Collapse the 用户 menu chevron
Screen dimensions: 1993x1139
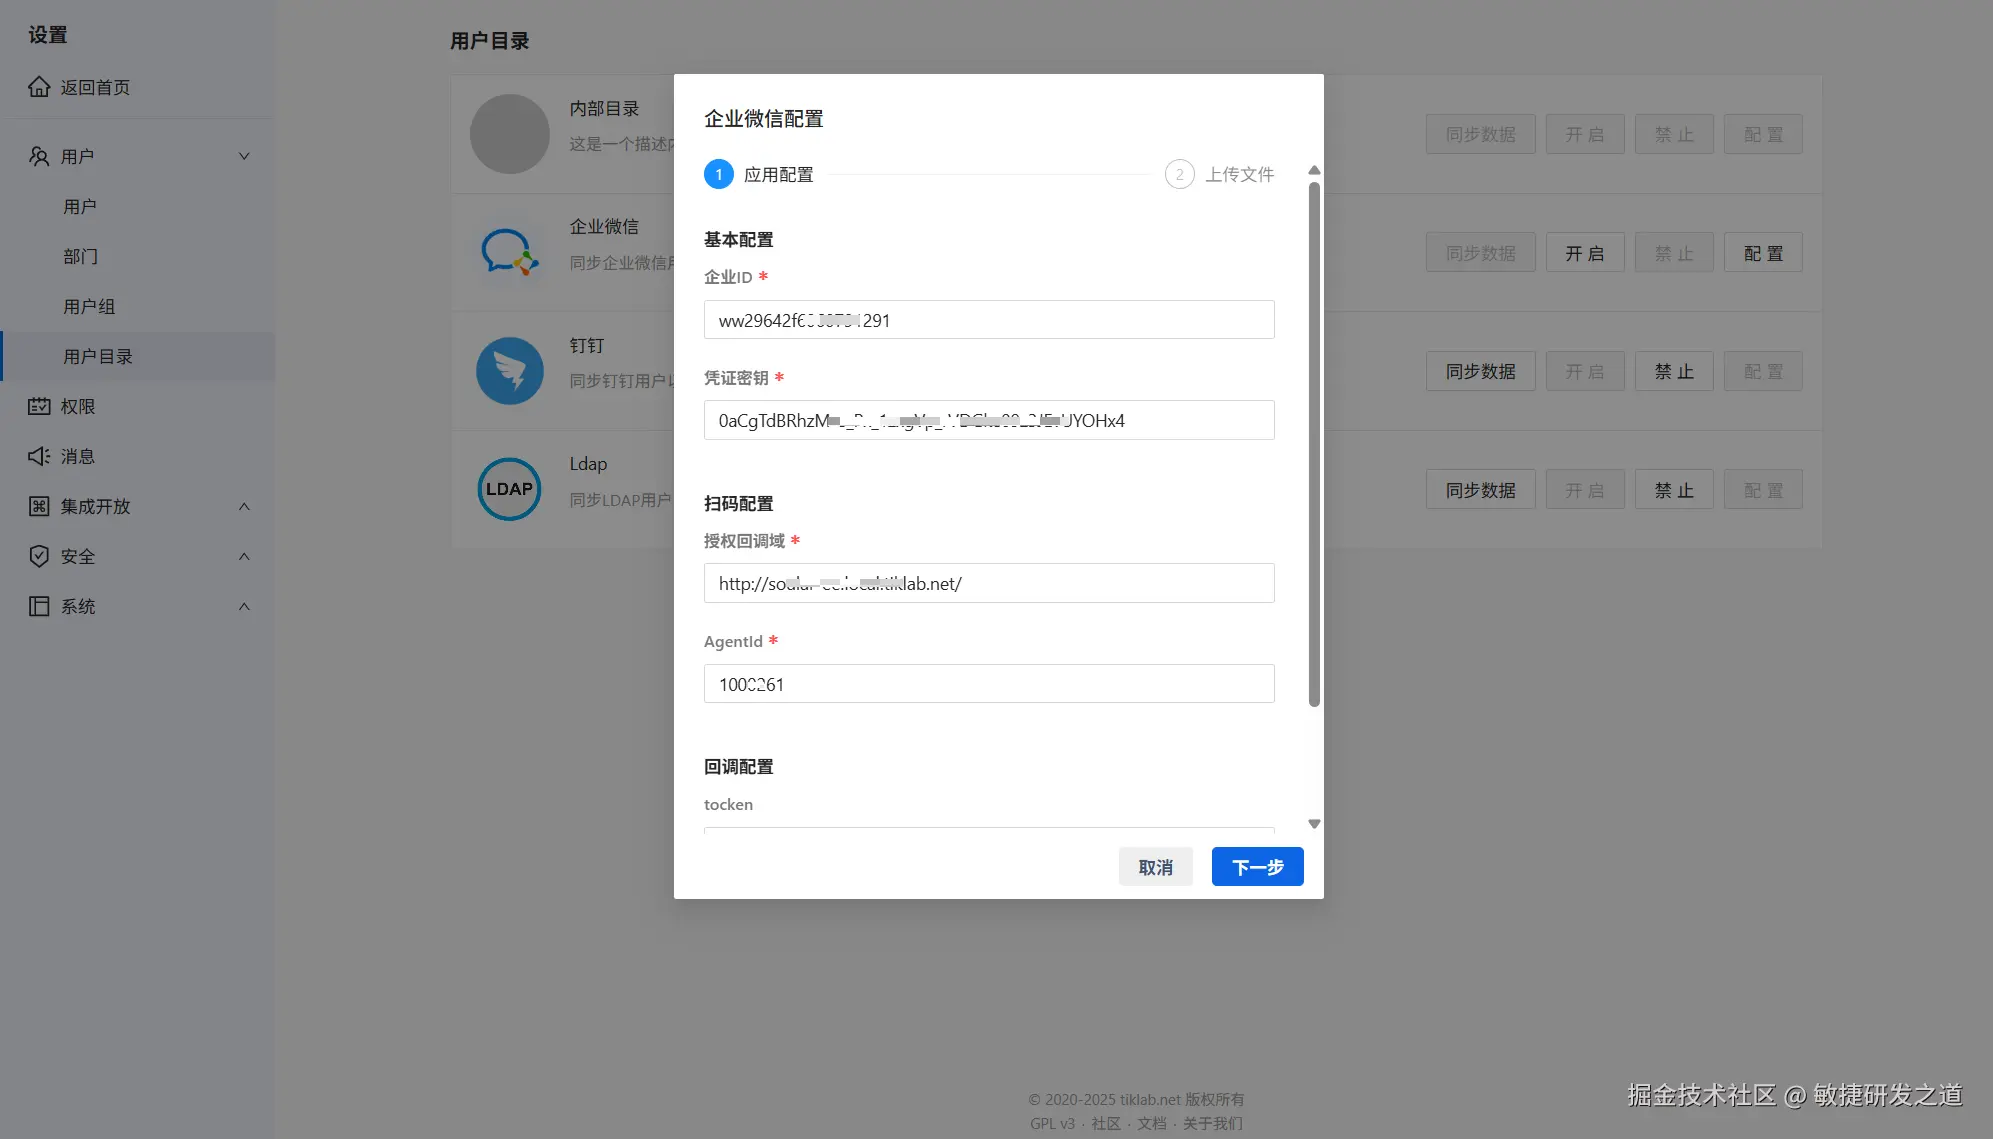[x=244, y=156]
